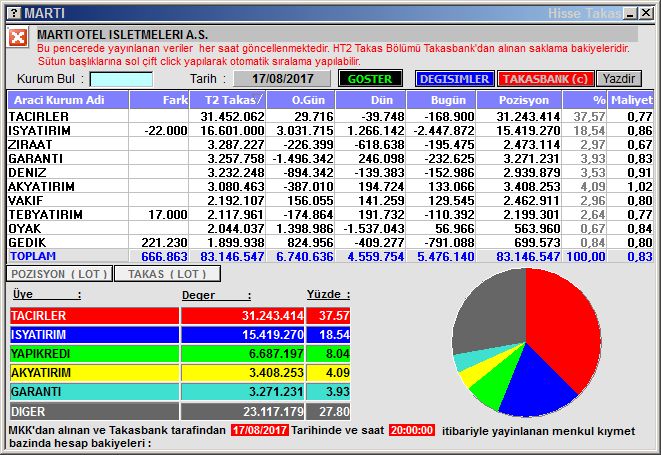Sort by Dün column header

pos(371,100)
